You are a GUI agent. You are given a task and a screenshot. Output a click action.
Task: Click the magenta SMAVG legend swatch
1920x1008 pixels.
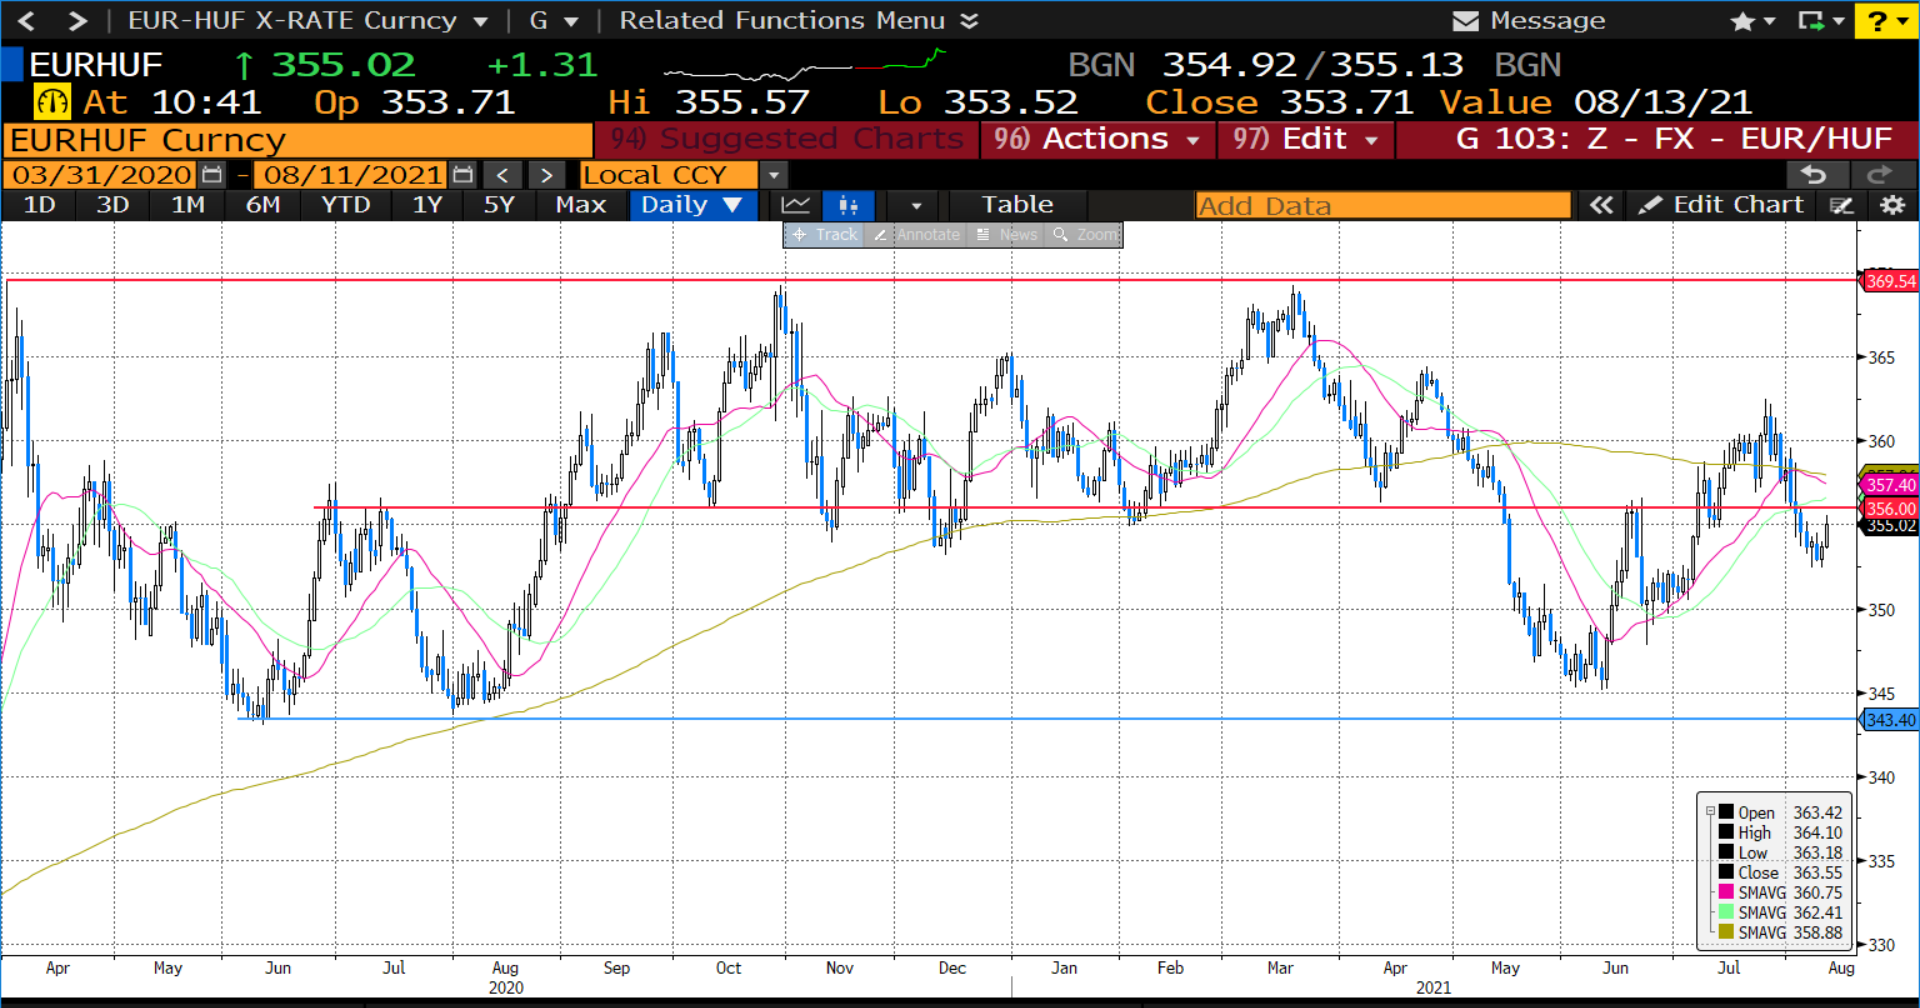coord(1726,892)
